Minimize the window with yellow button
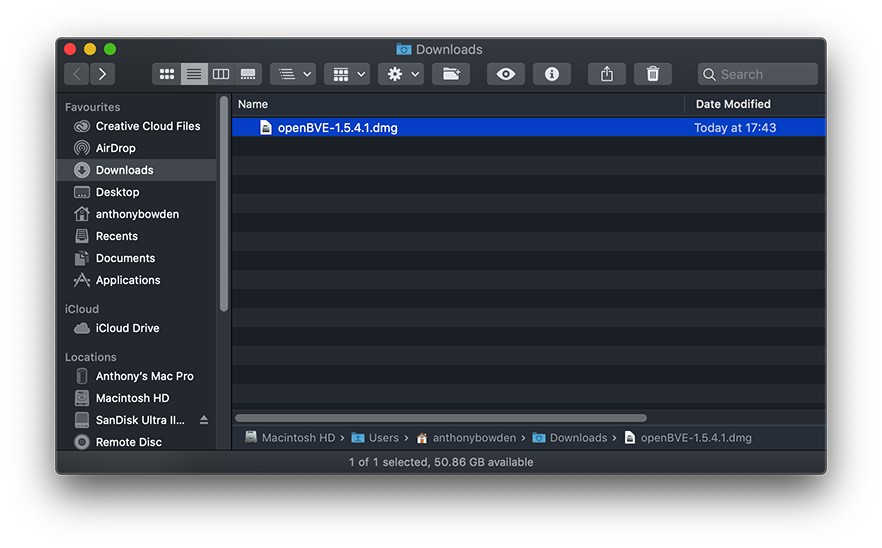The height and width of the screenshot is (548, 882). click(90, 49)
